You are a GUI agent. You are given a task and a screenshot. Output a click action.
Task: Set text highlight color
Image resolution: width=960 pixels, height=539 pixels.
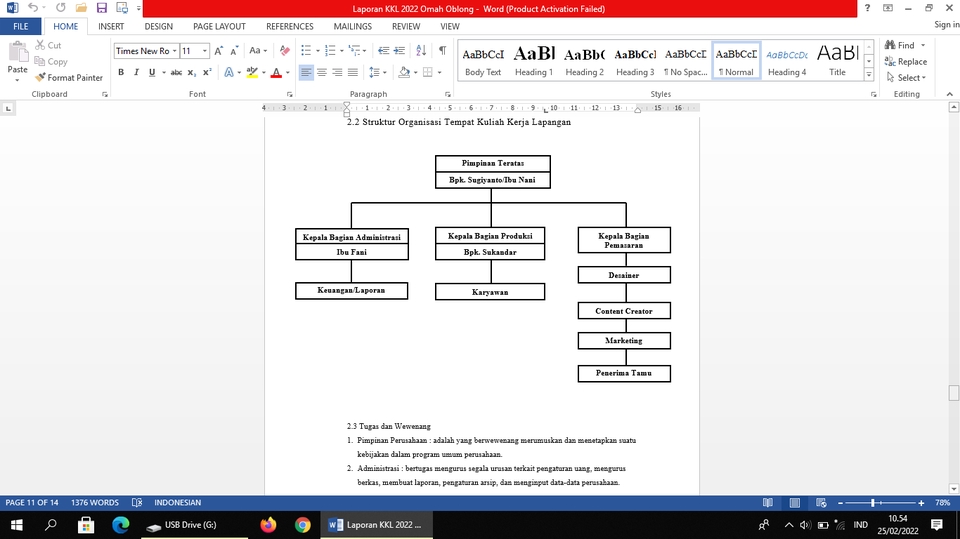[x=252, y=72]
